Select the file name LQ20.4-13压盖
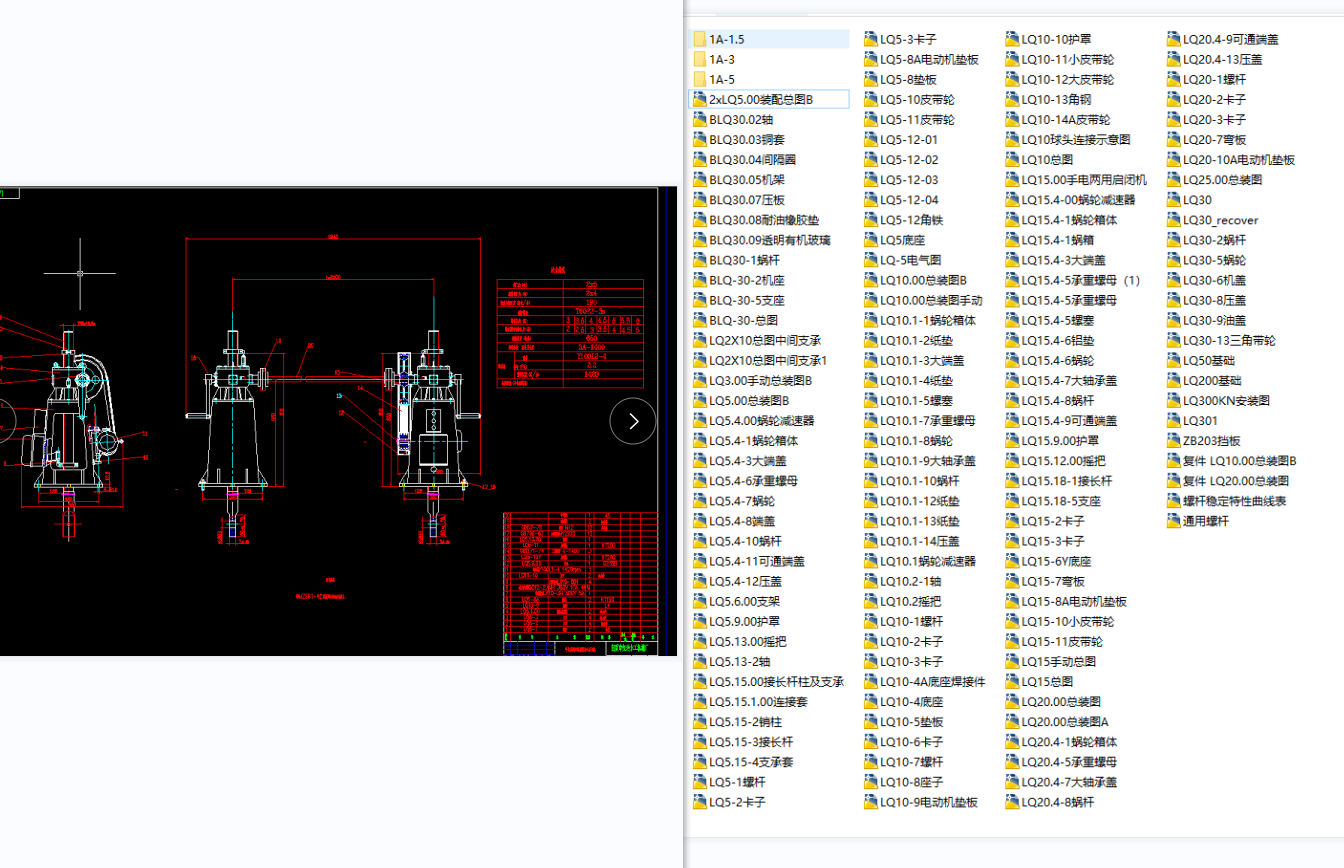Image resolution: width=1344 pixels, height=868 pixels. pyautogui.click(x=1223, y=59)
